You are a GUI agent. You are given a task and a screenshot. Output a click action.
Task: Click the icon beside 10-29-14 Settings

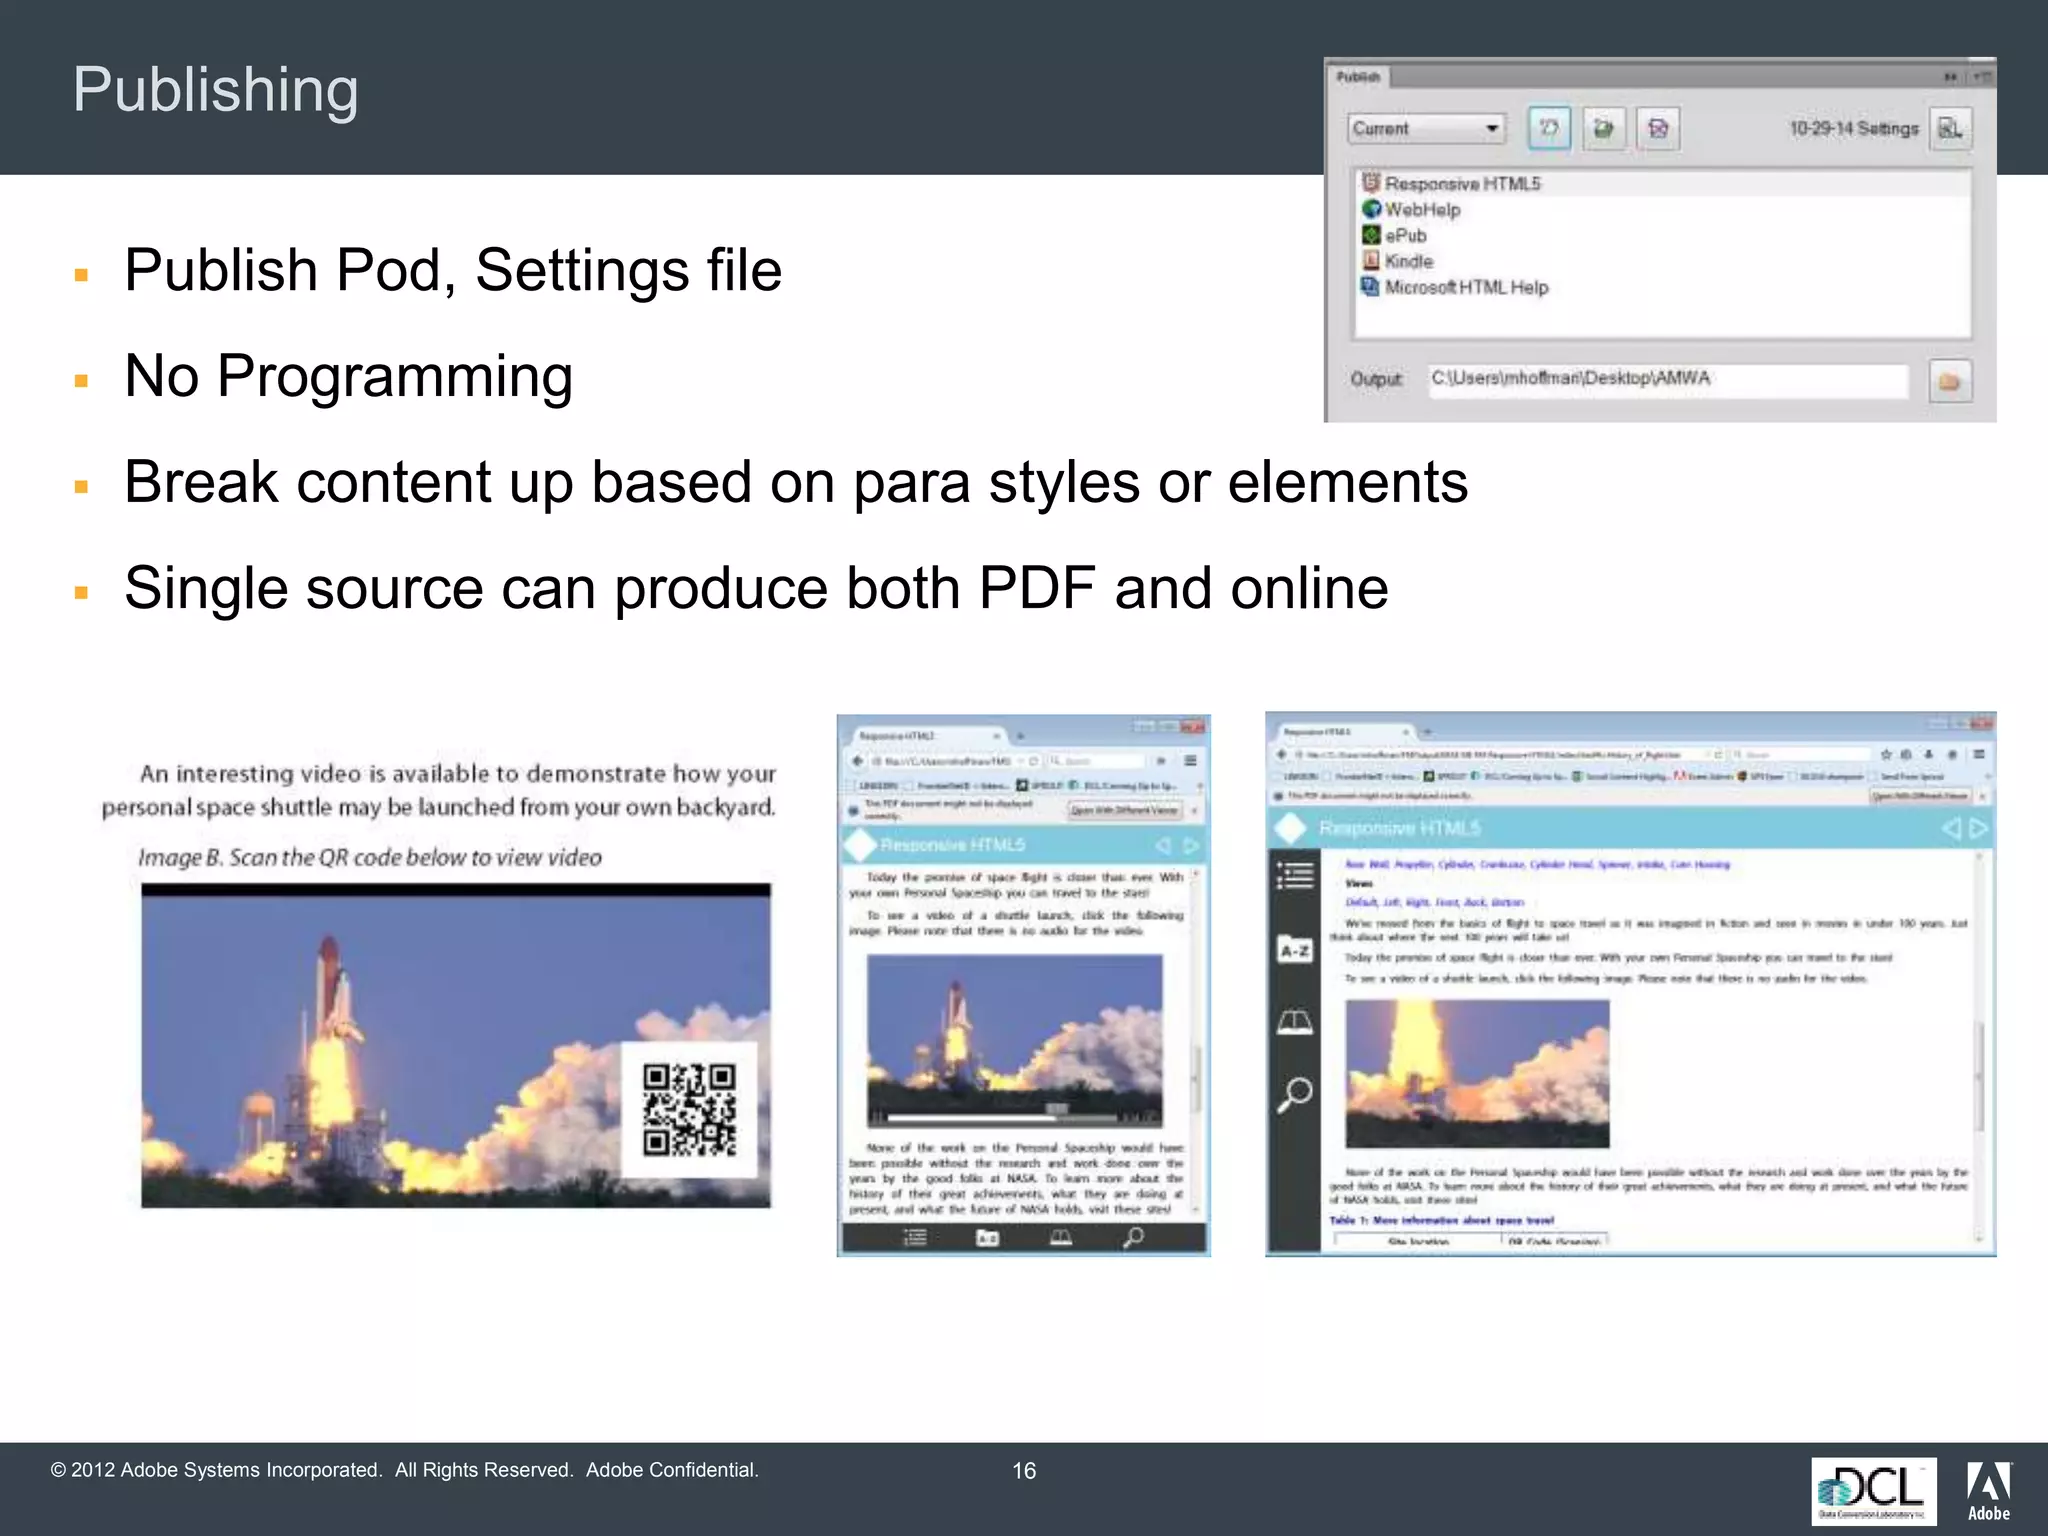point(1950,128)
